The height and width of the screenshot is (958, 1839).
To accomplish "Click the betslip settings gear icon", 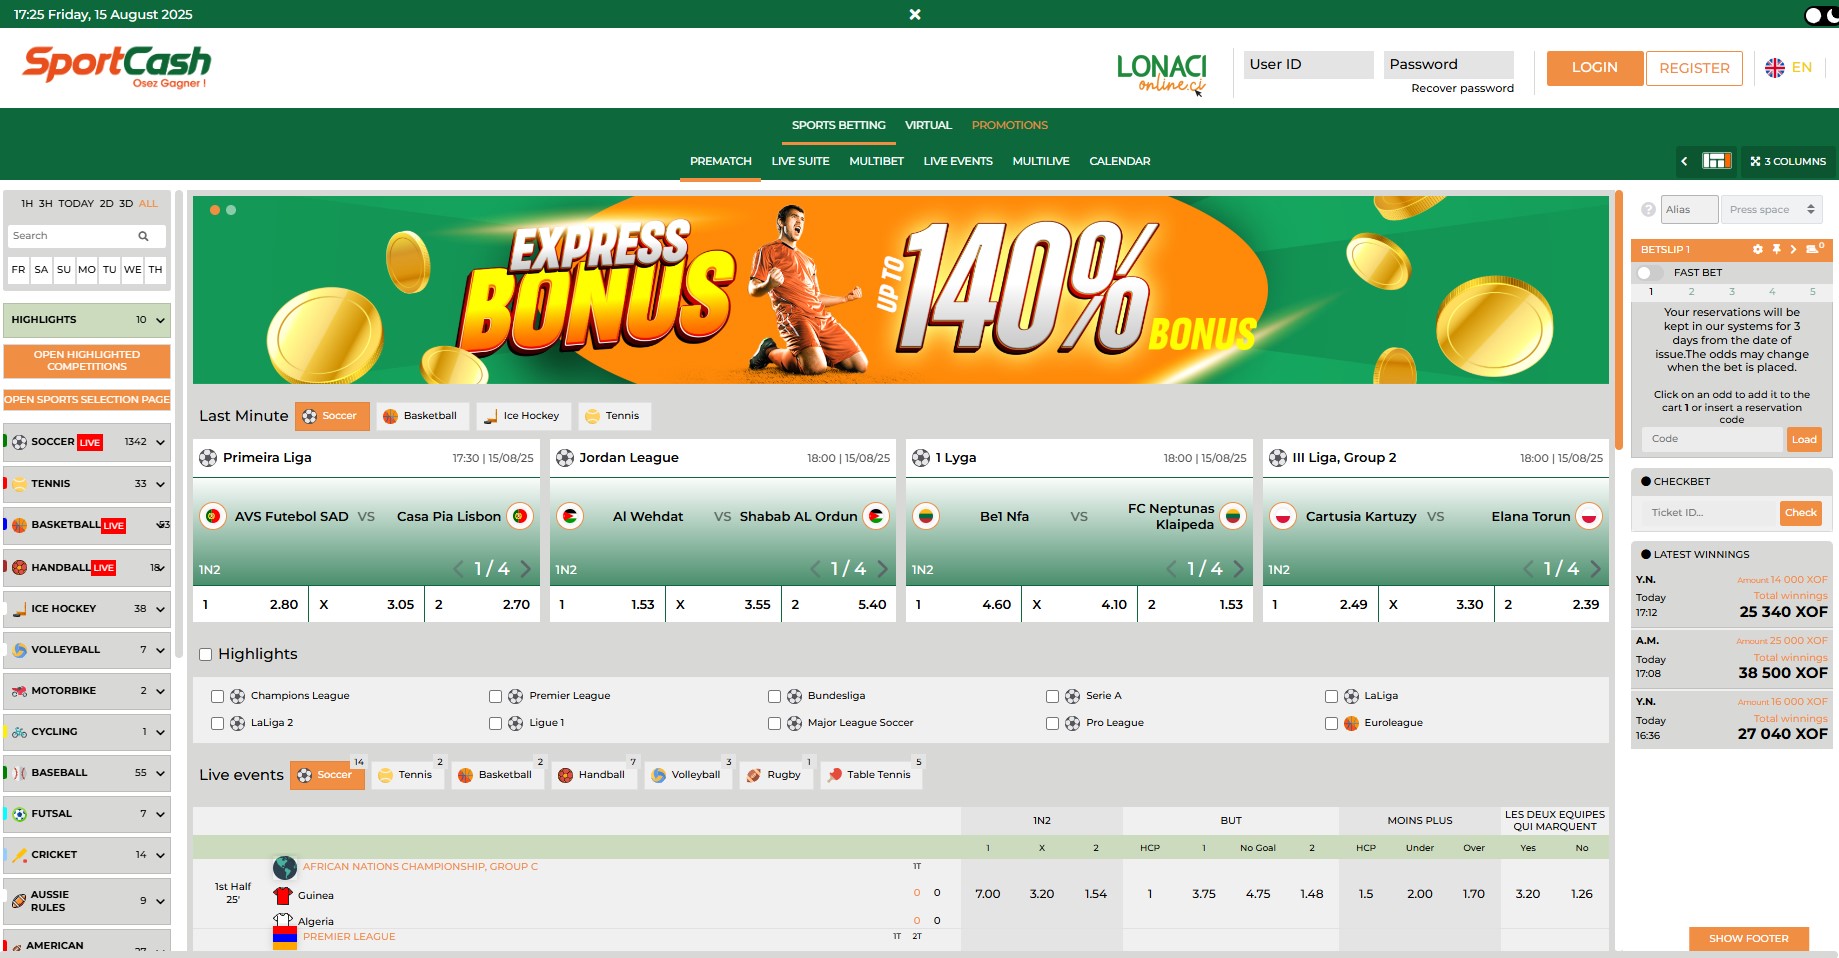I will pos(1758,250).
